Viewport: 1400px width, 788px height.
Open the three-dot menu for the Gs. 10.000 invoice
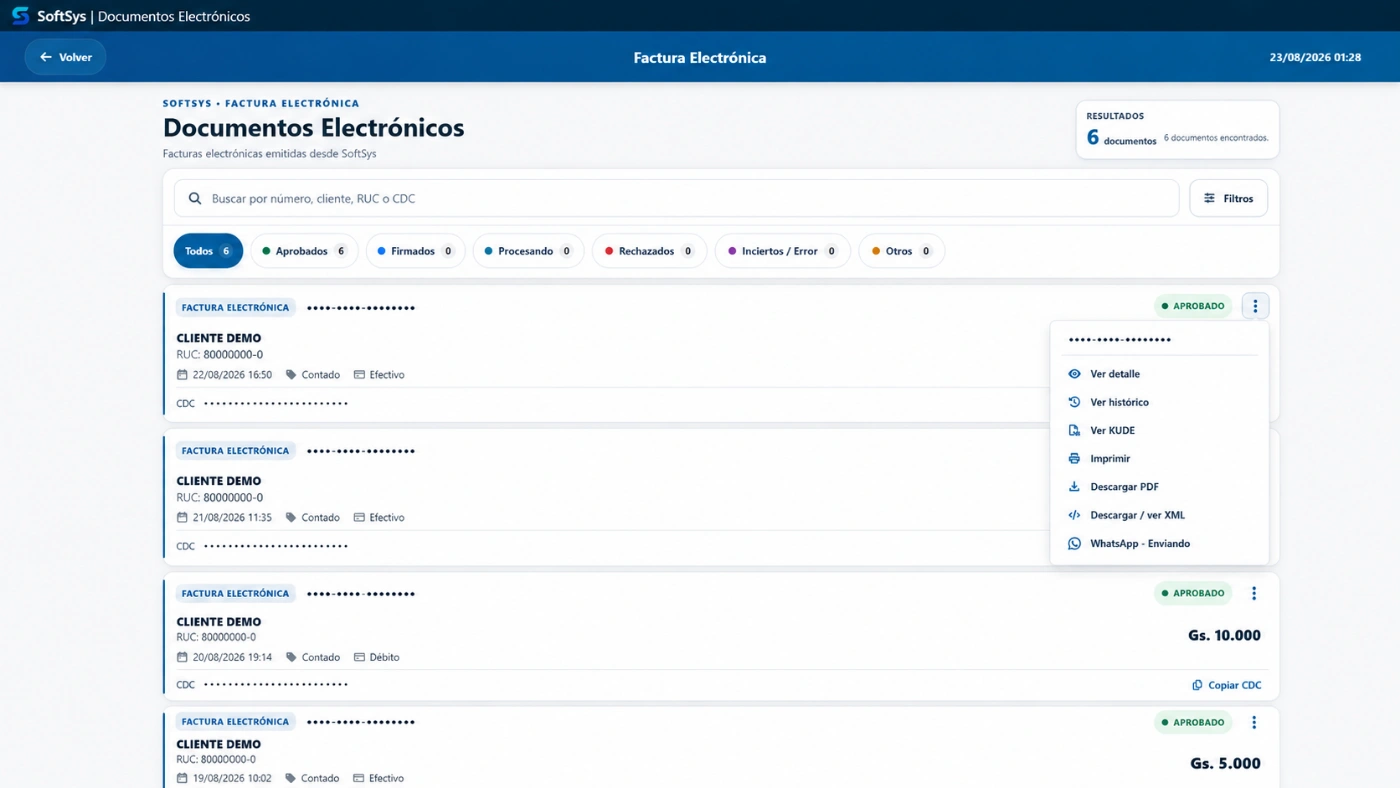(x=1254, y=593)
